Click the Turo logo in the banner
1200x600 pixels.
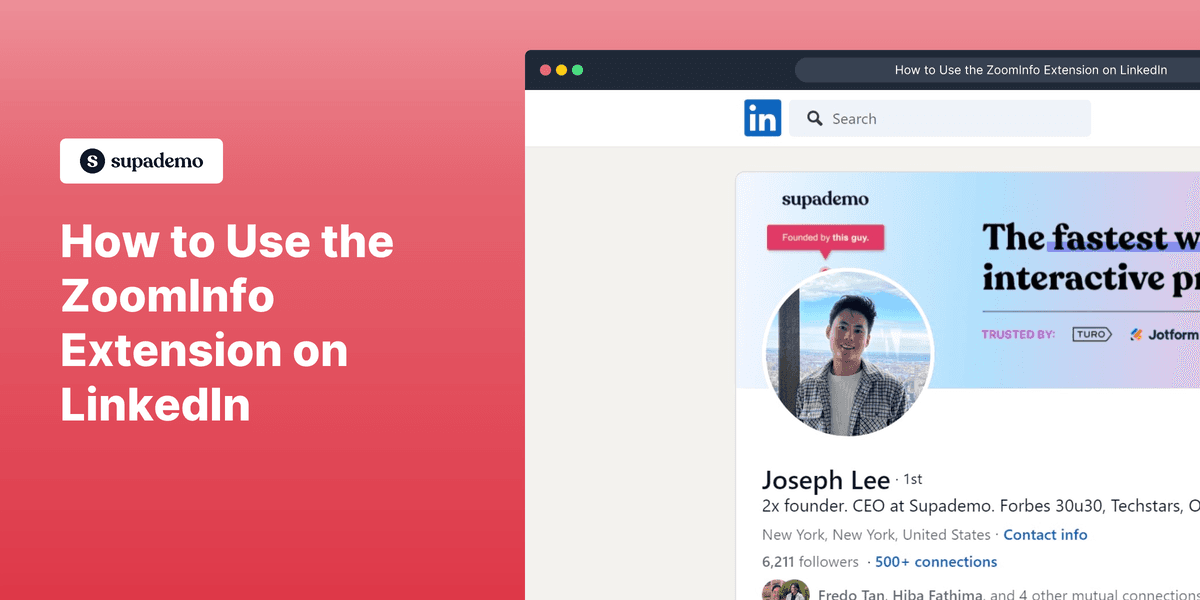tap(1091, 334)
